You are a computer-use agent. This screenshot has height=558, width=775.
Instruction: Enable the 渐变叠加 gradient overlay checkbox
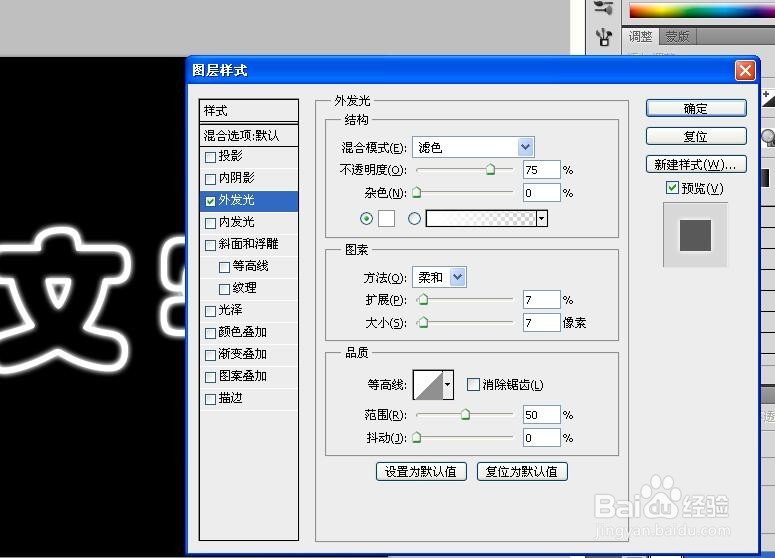tap(211, 355)
